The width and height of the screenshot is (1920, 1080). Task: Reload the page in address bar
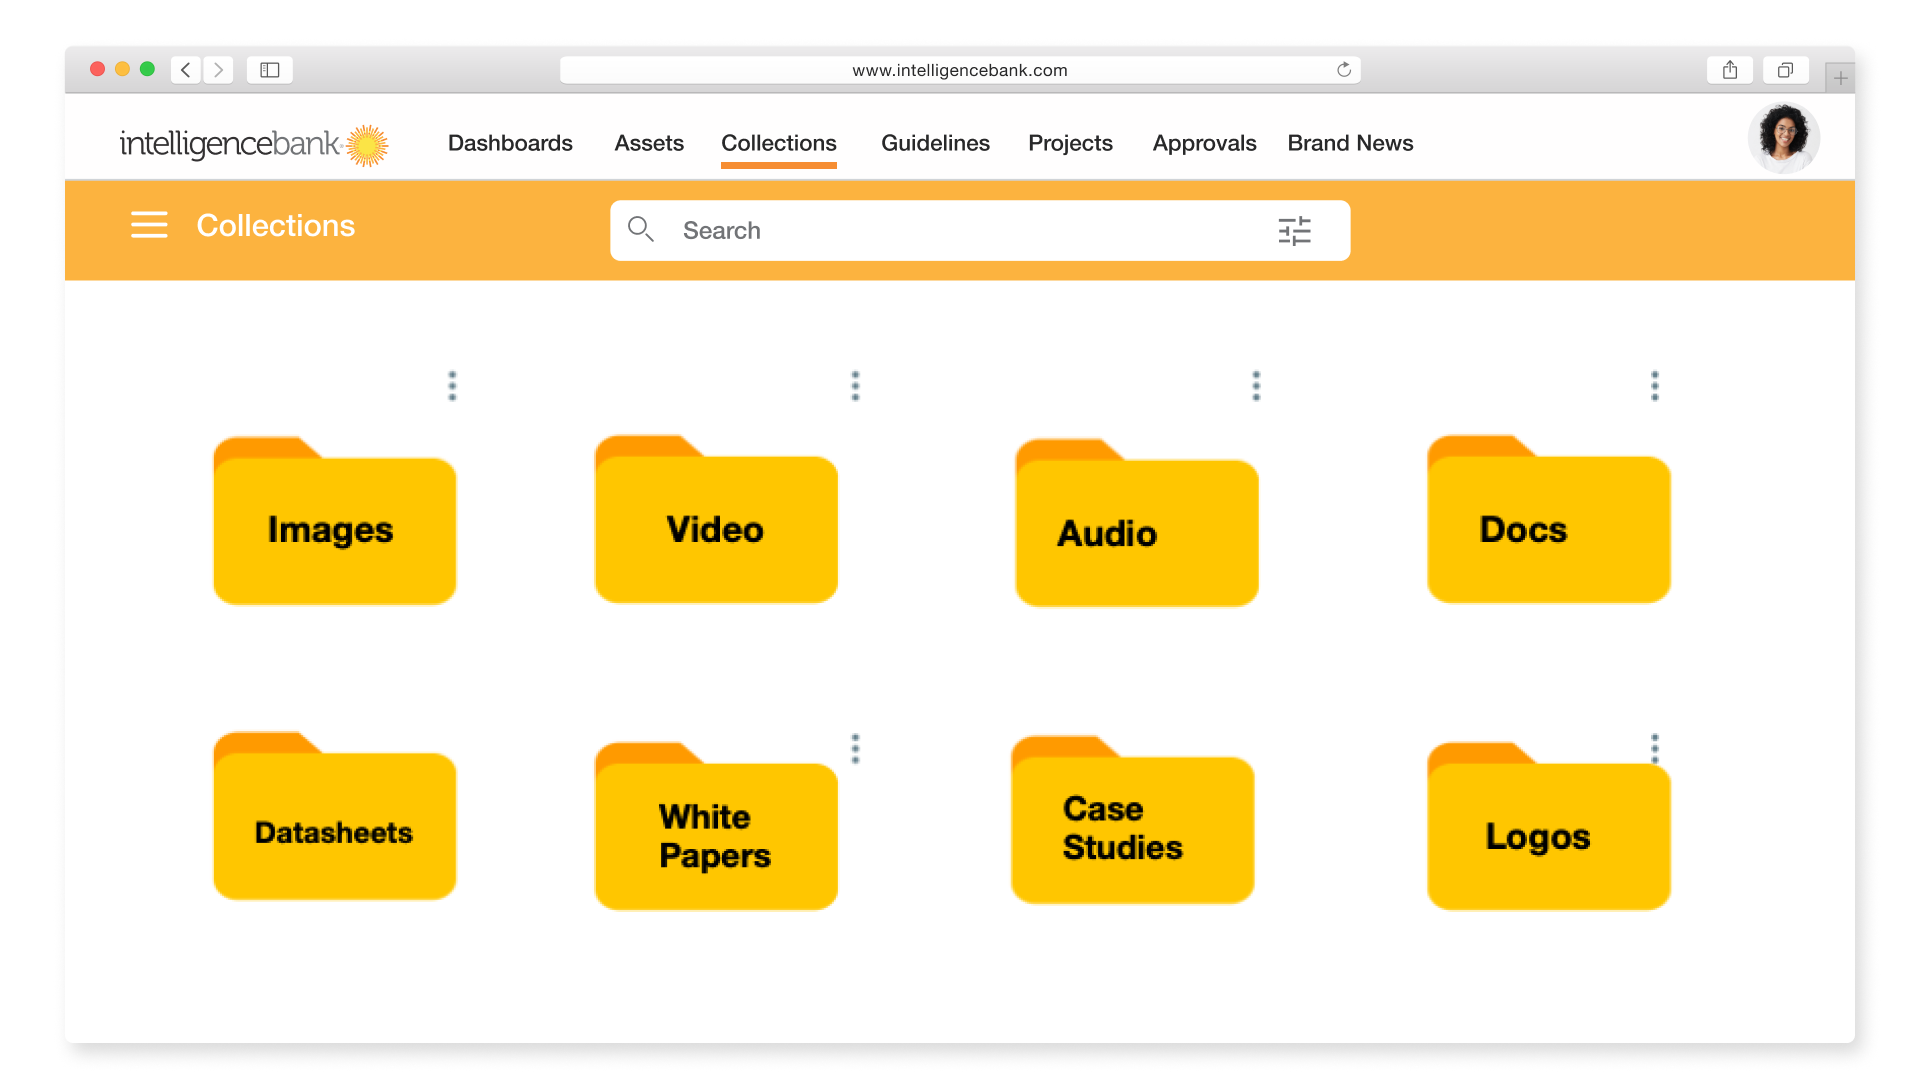click(x=1344, y=70)
